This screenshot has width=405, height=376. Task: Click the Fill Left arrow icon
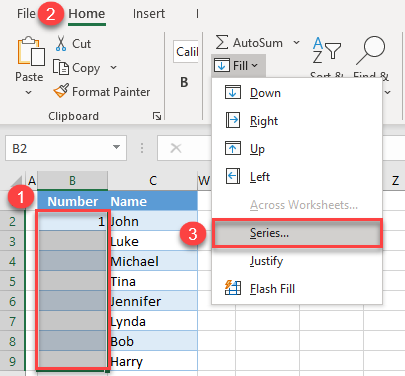pos(233,176)
